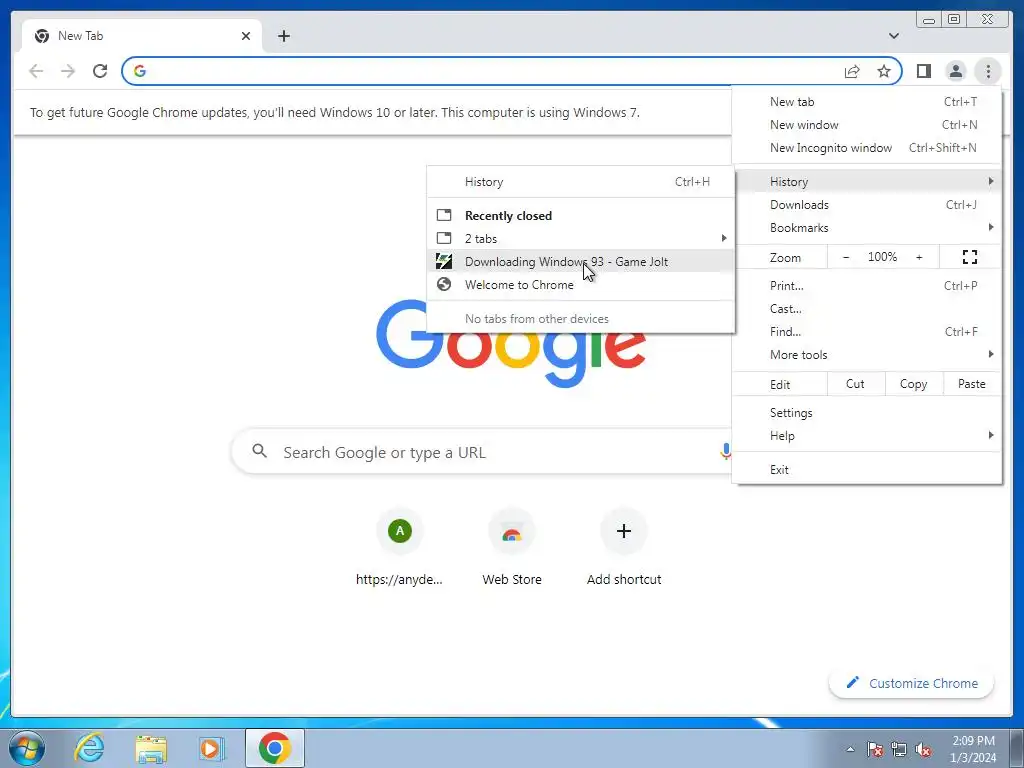Expand the Bookmarks submenu
Screen dimensions: 1024x768
(867, 227)
